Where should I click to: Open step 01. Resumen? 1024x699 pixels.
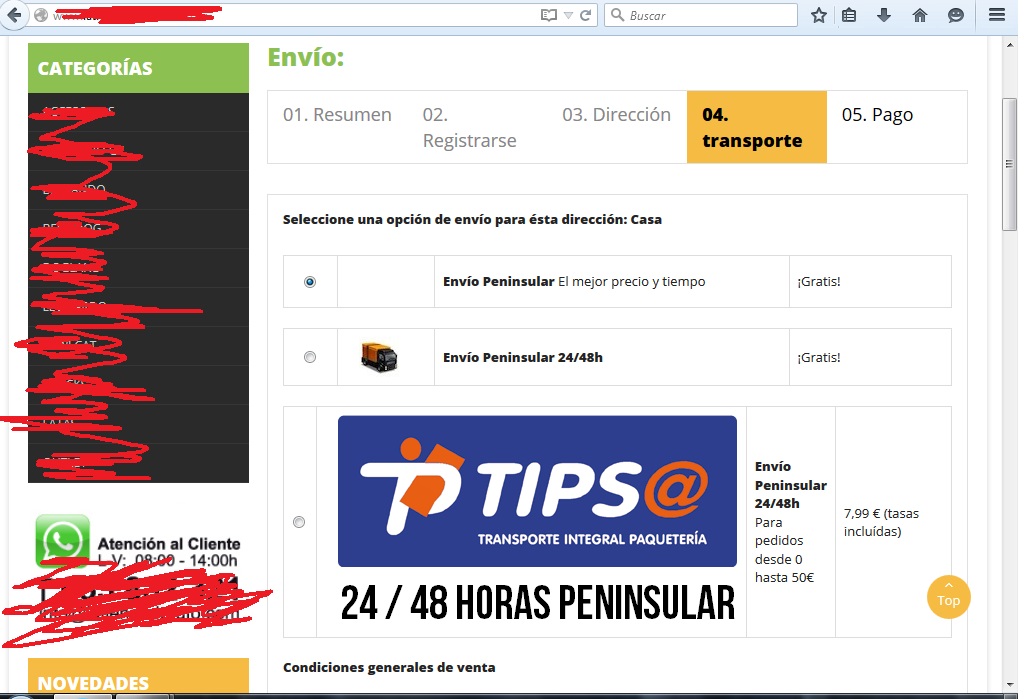click(x=337, y=114)
